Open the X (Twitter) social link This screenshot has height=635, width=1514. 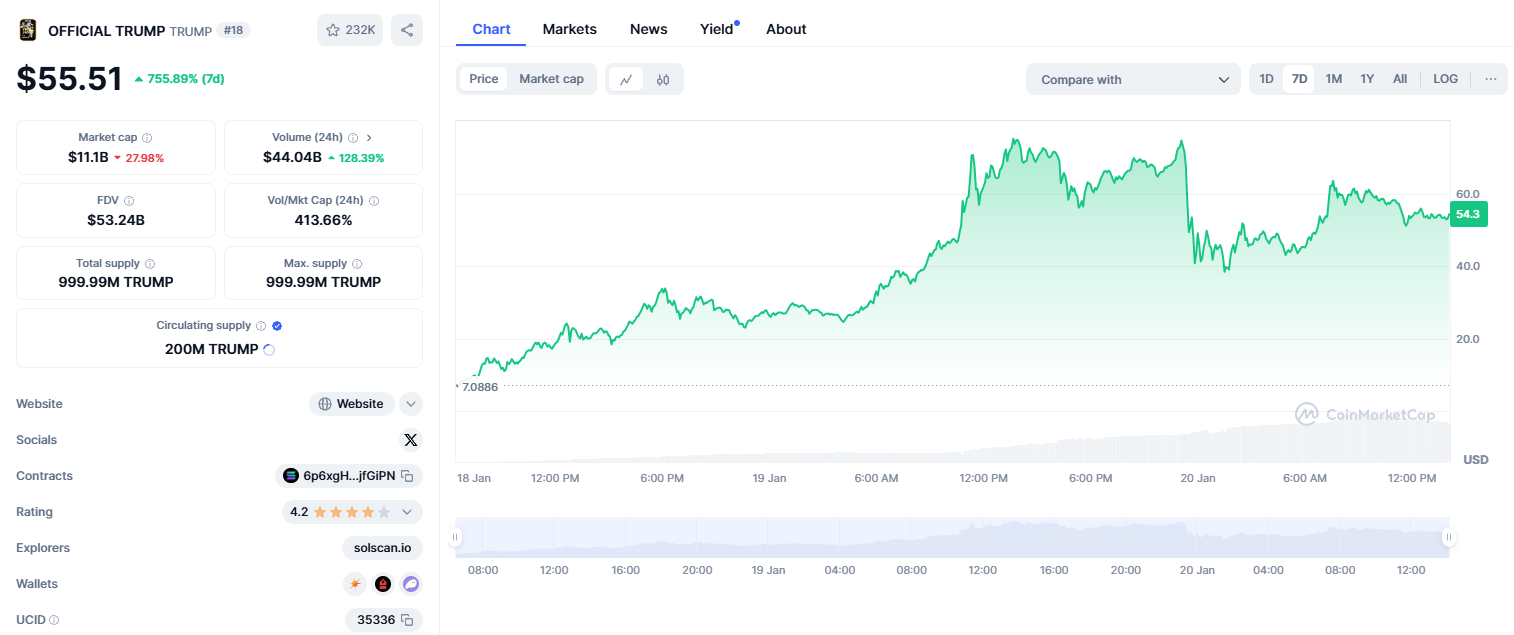[411, 440]
